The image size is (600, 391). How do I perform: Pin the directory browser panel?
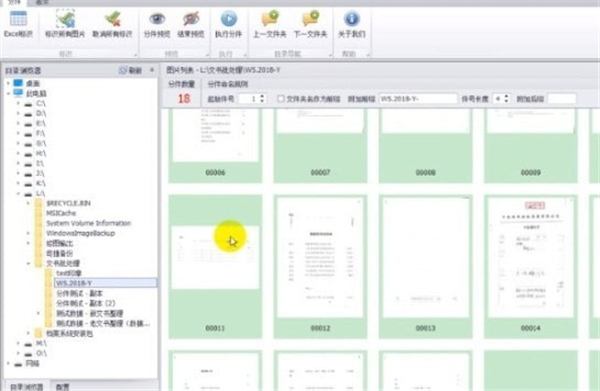tap(152, 70)
